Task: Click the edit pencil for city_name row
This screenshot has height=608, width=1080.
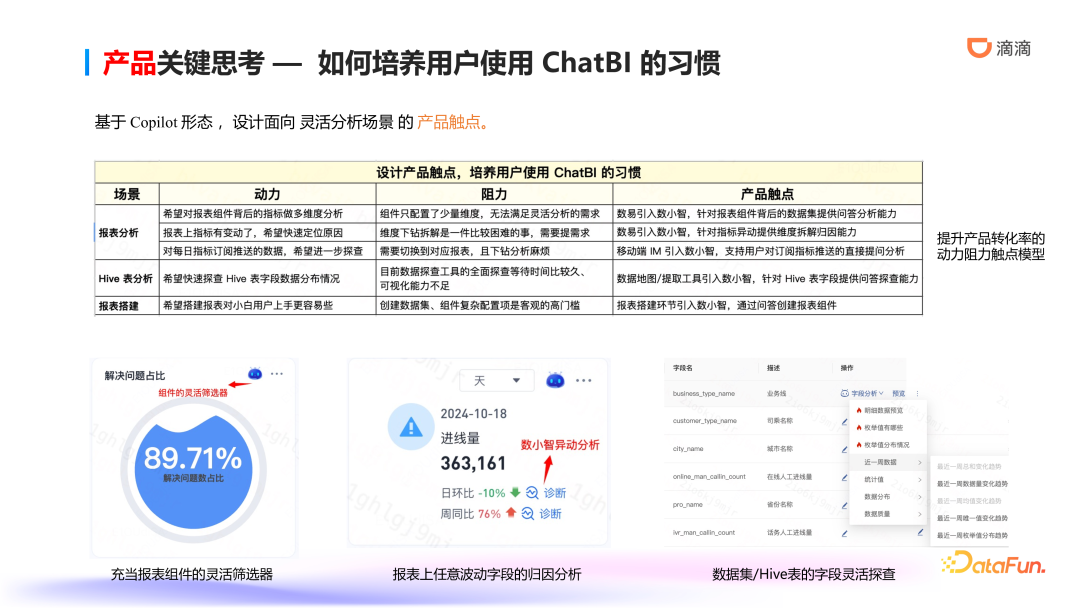Action: pyautogui.click(x=844, y=449)
